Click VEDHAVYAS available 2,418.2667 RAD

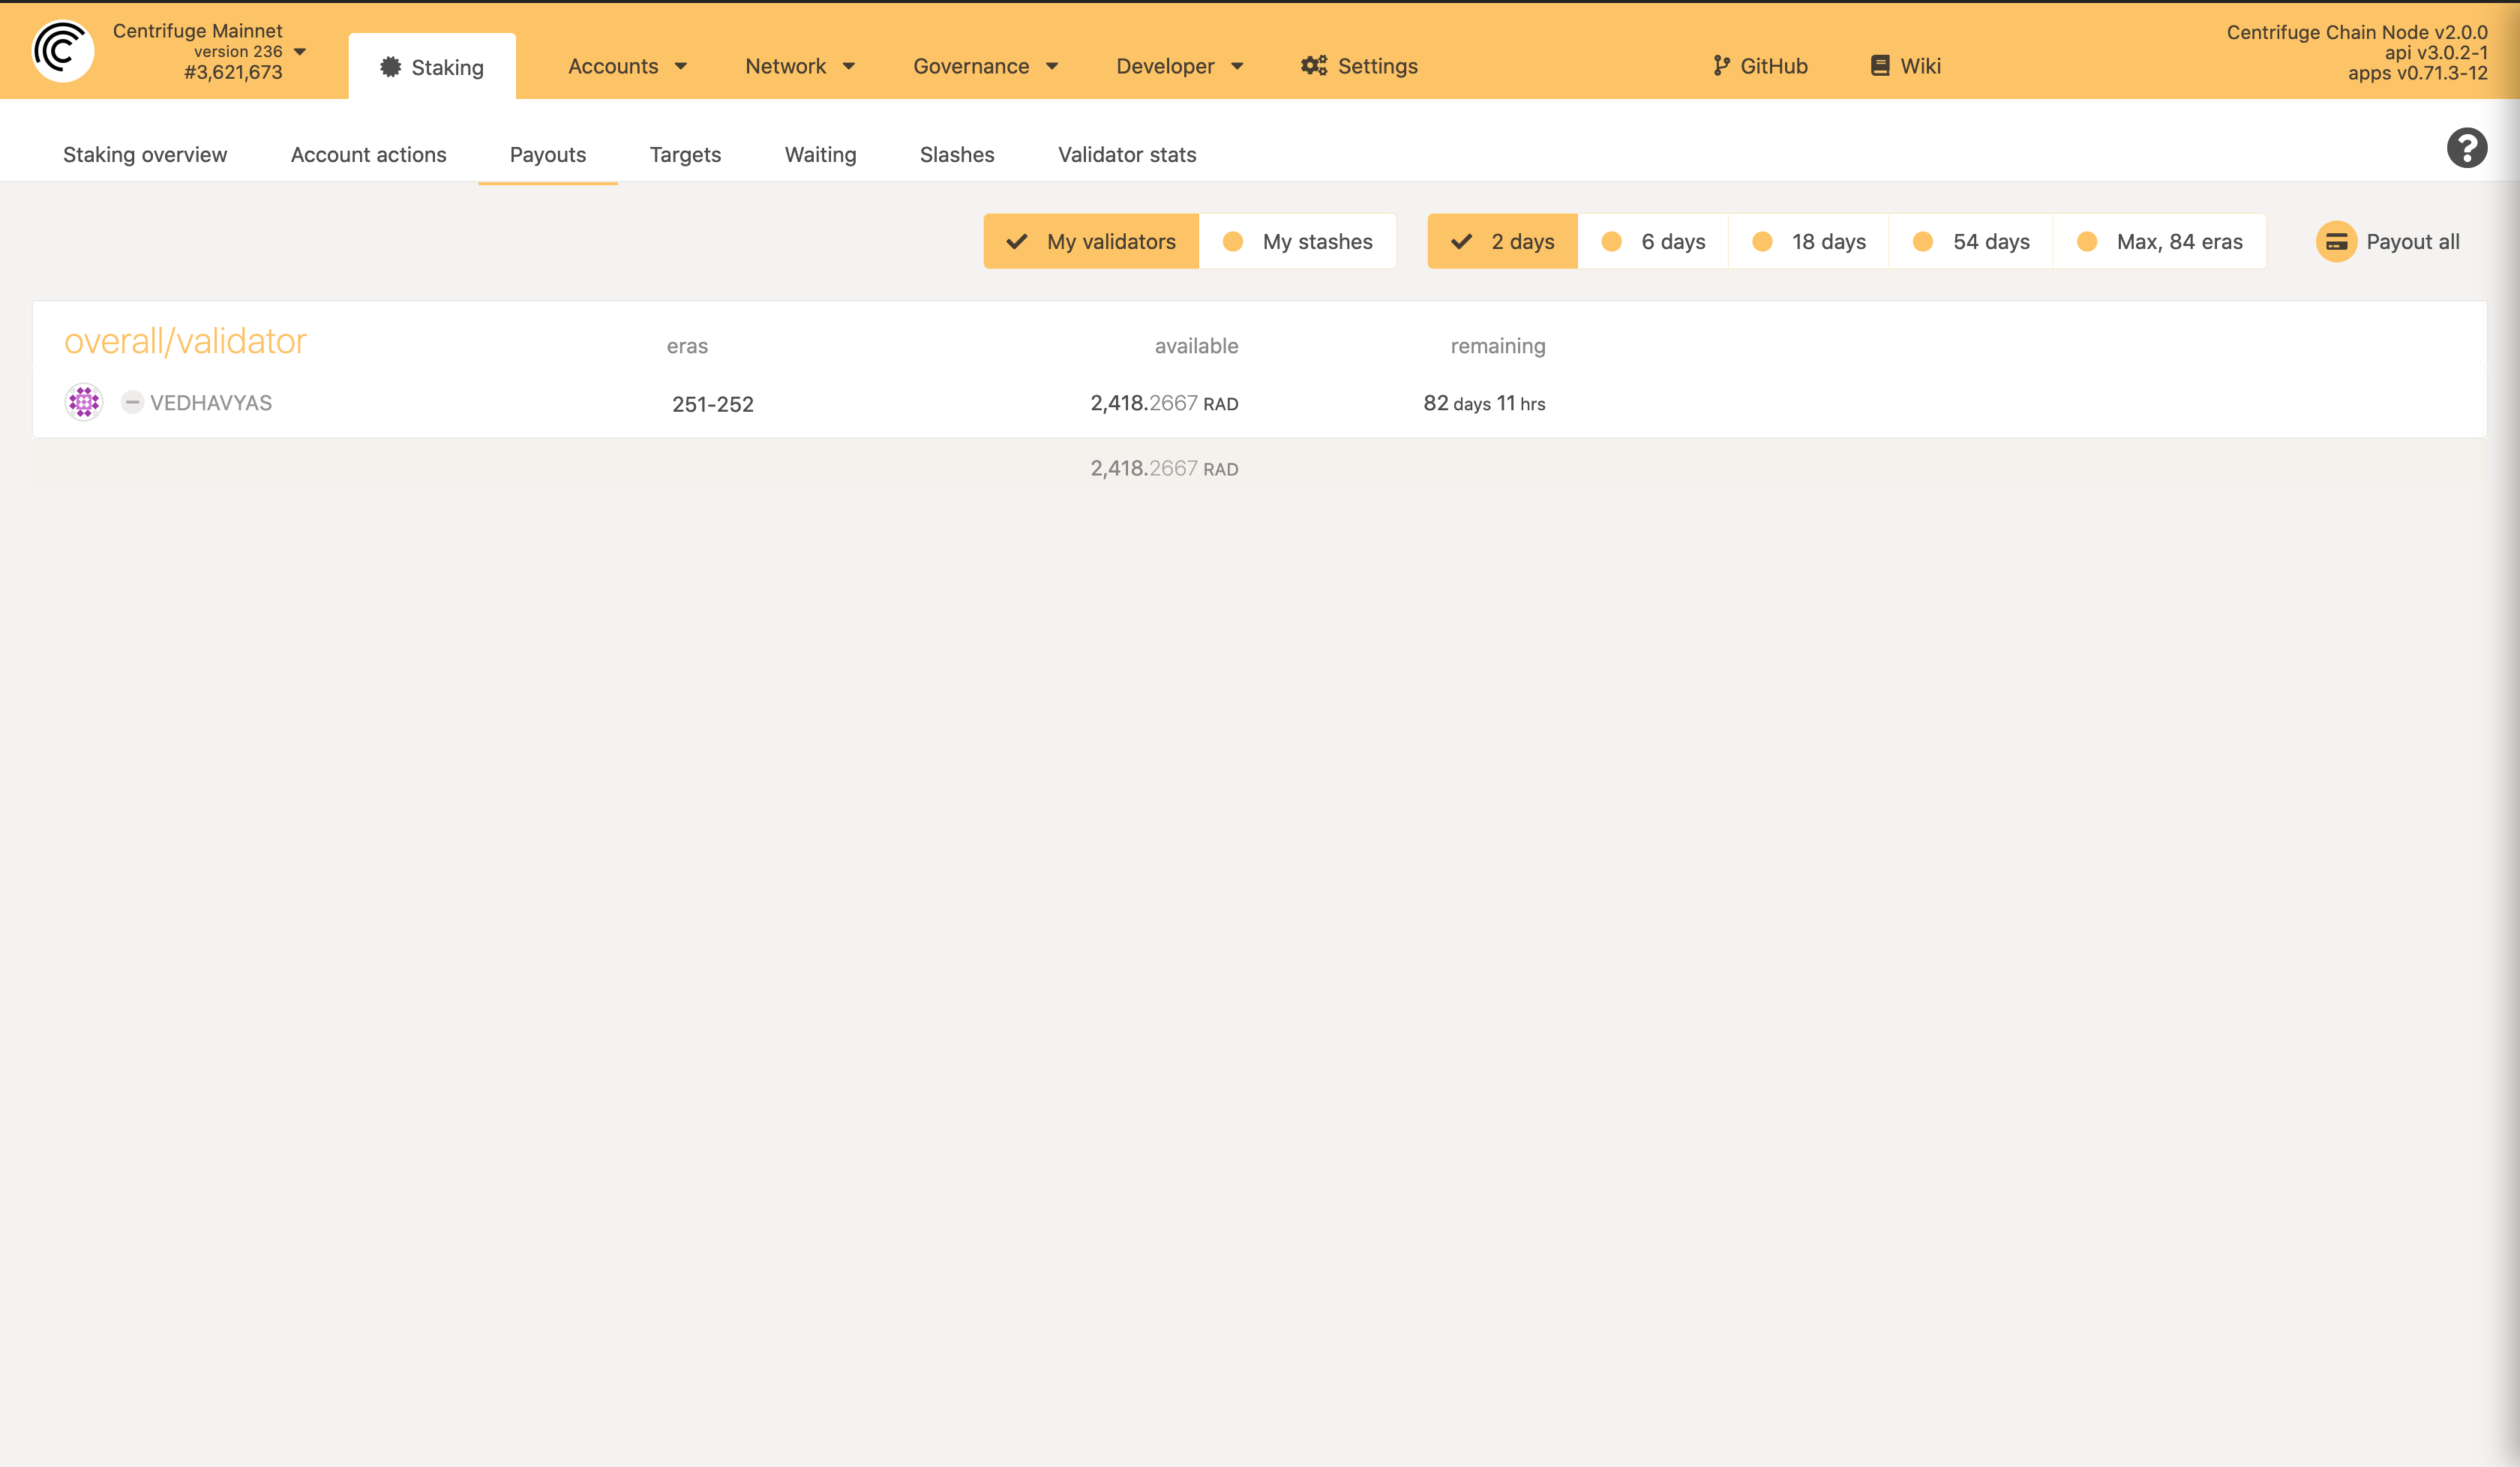1164,403
